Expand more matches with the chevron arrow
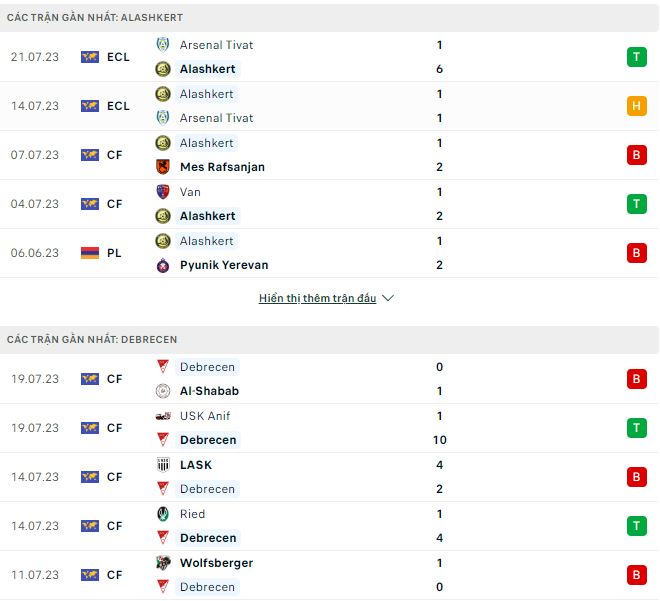 [389, 298]
